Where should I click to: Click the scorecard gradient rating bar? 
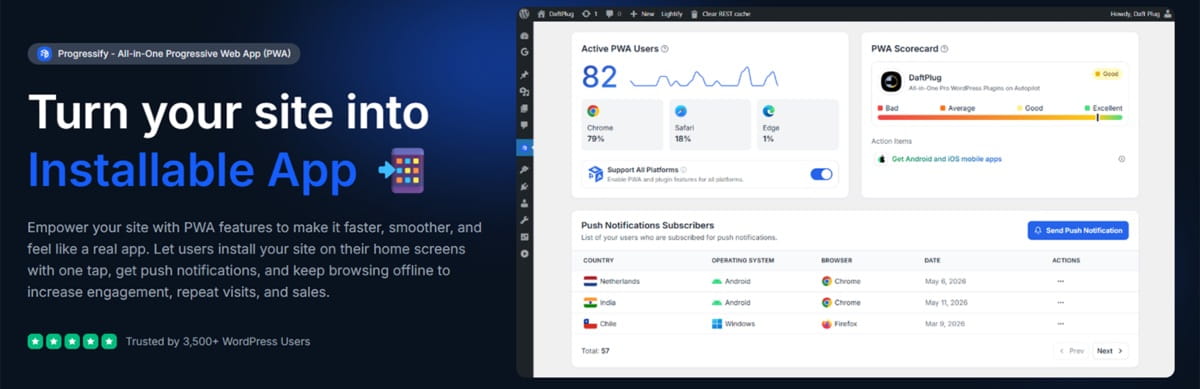1000,117
